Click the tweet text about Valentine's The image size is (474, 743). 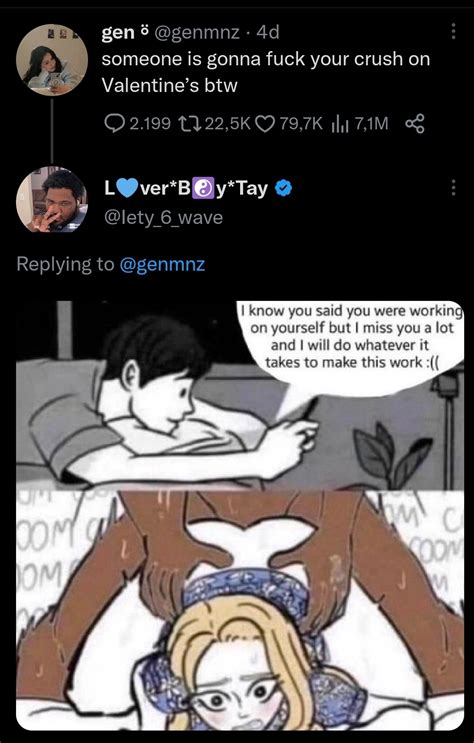tap(266, 72)
